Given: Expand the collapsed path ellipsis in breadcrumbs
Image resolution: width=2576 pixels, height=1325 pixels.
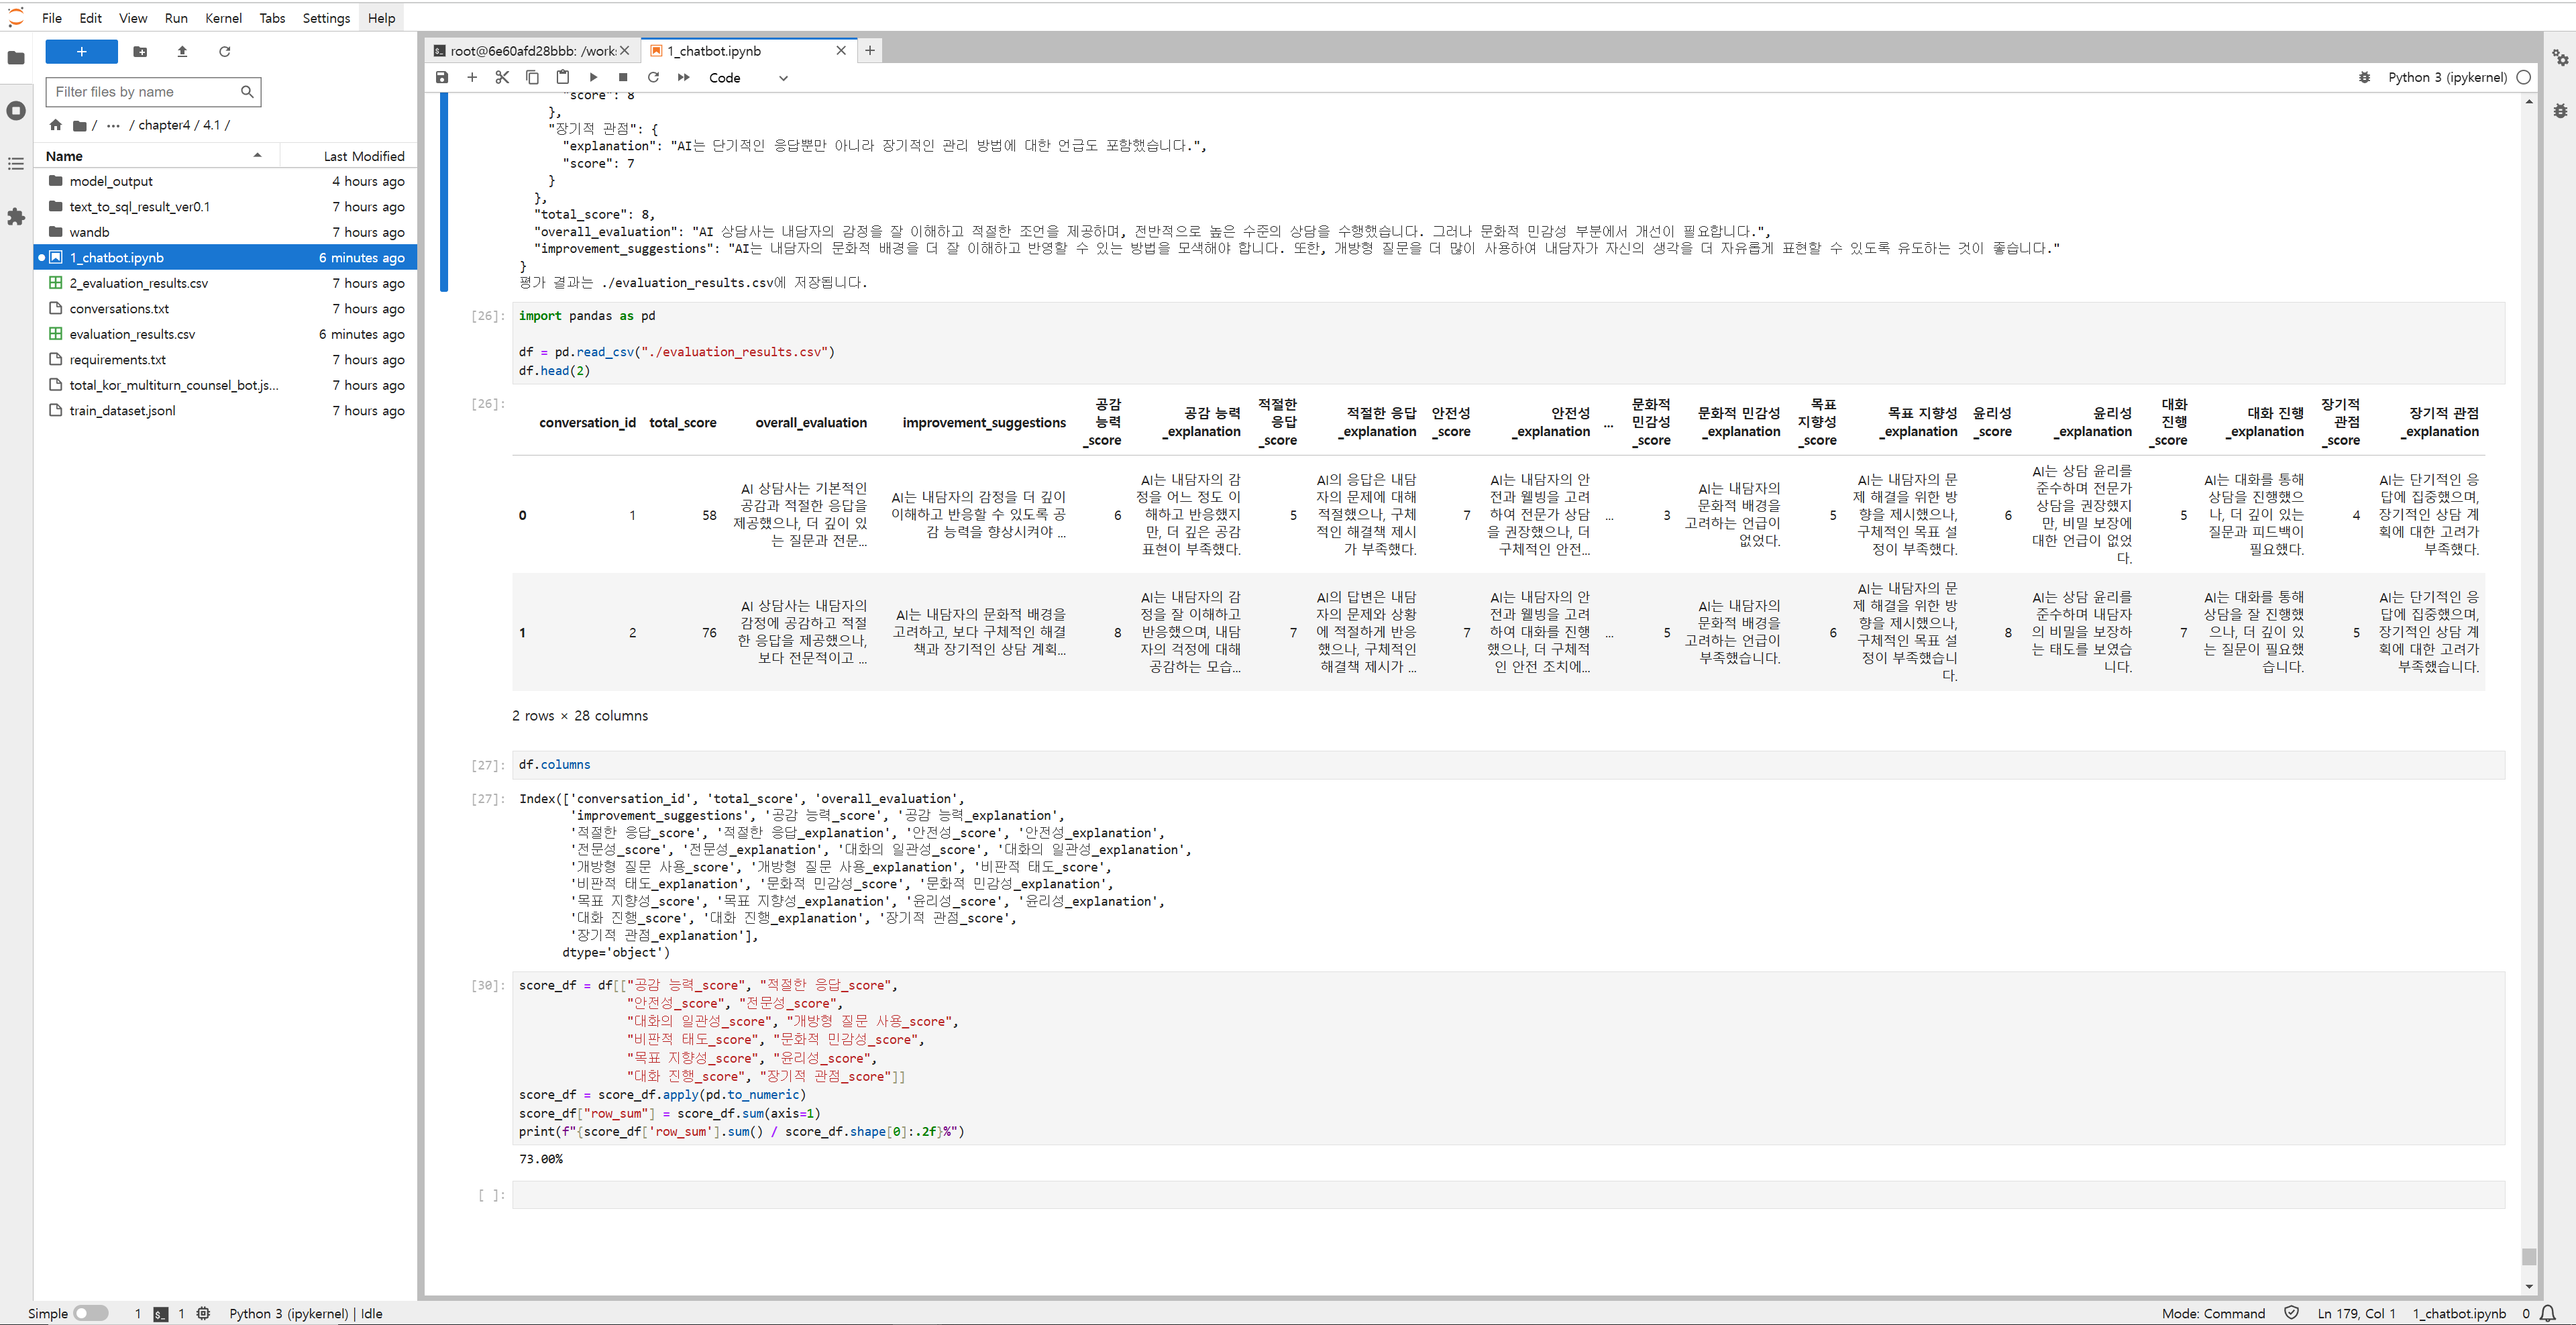Looking at the screenshot, I should 113,125.
